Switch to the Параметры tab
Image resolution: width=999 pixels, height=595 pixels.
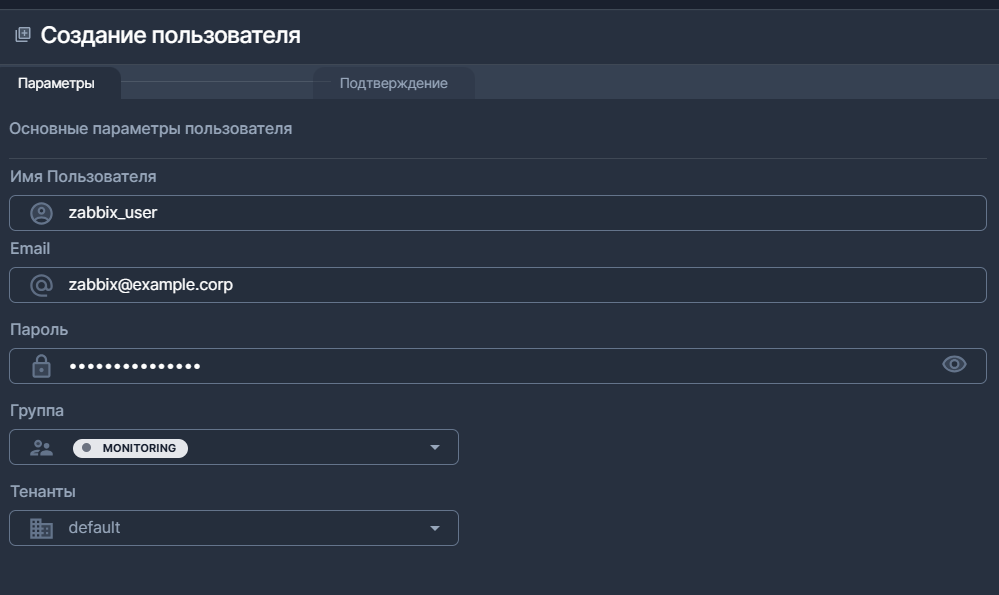(x=57, y=83)
